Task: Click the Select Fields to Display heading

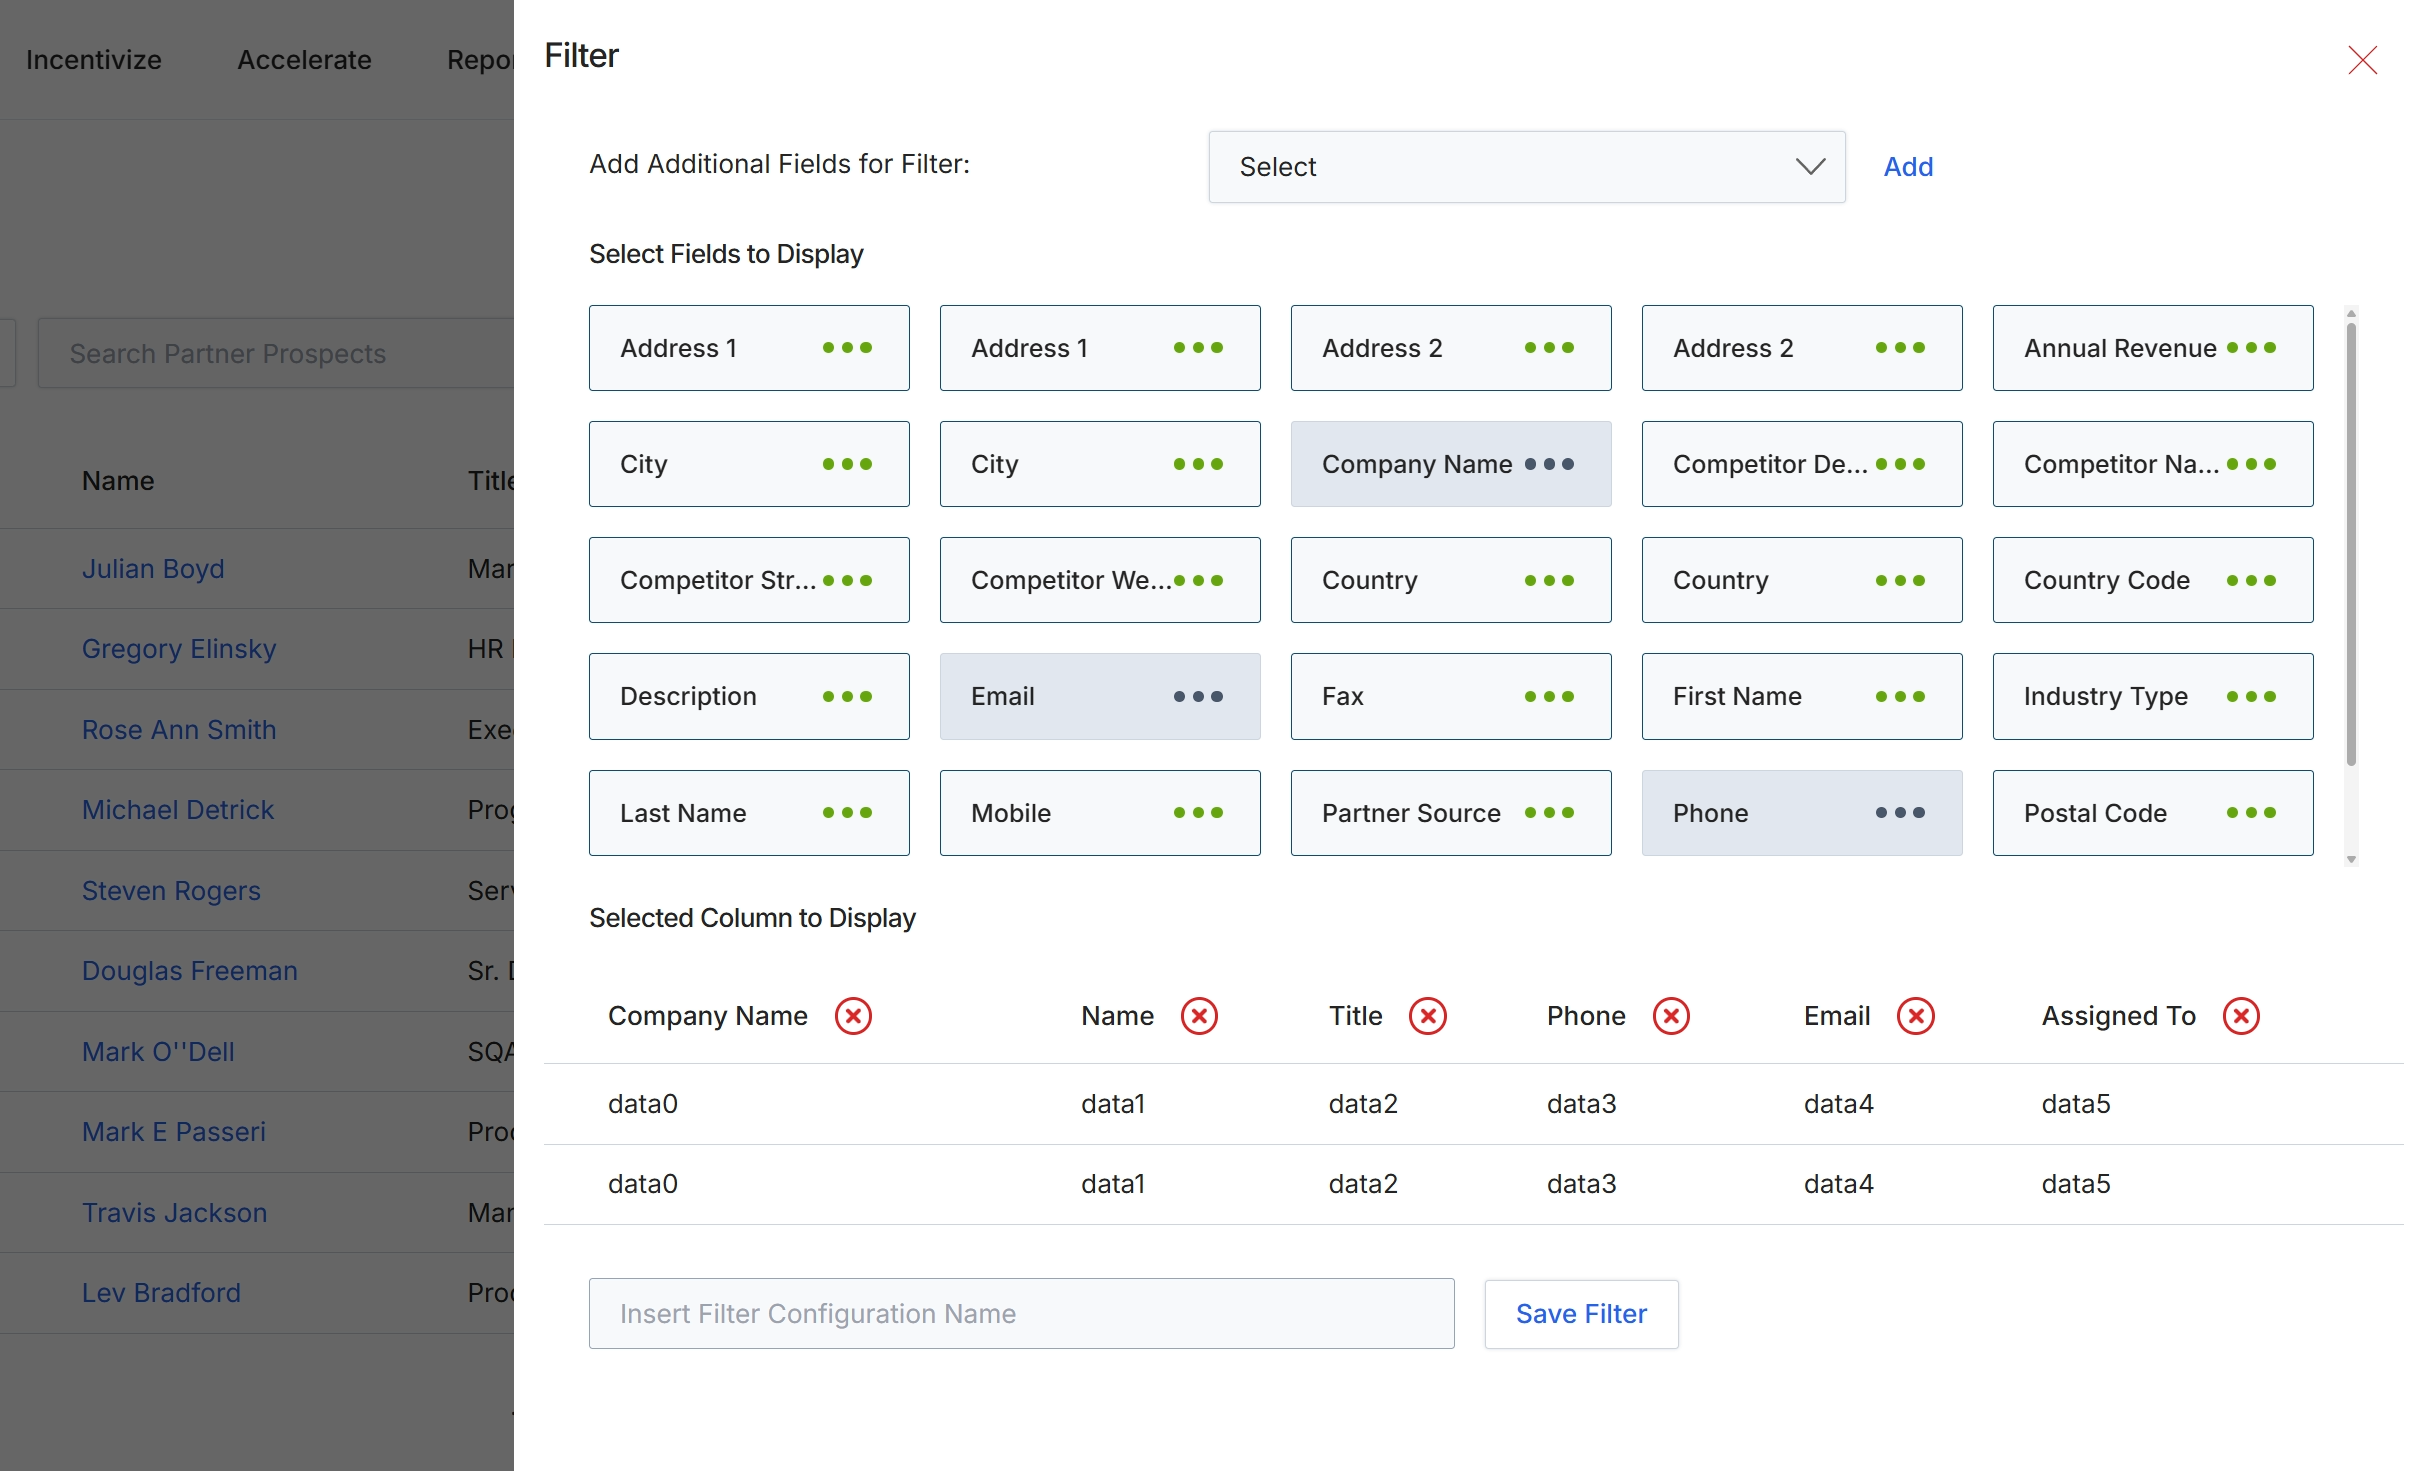Action: (x=726, y=254)
